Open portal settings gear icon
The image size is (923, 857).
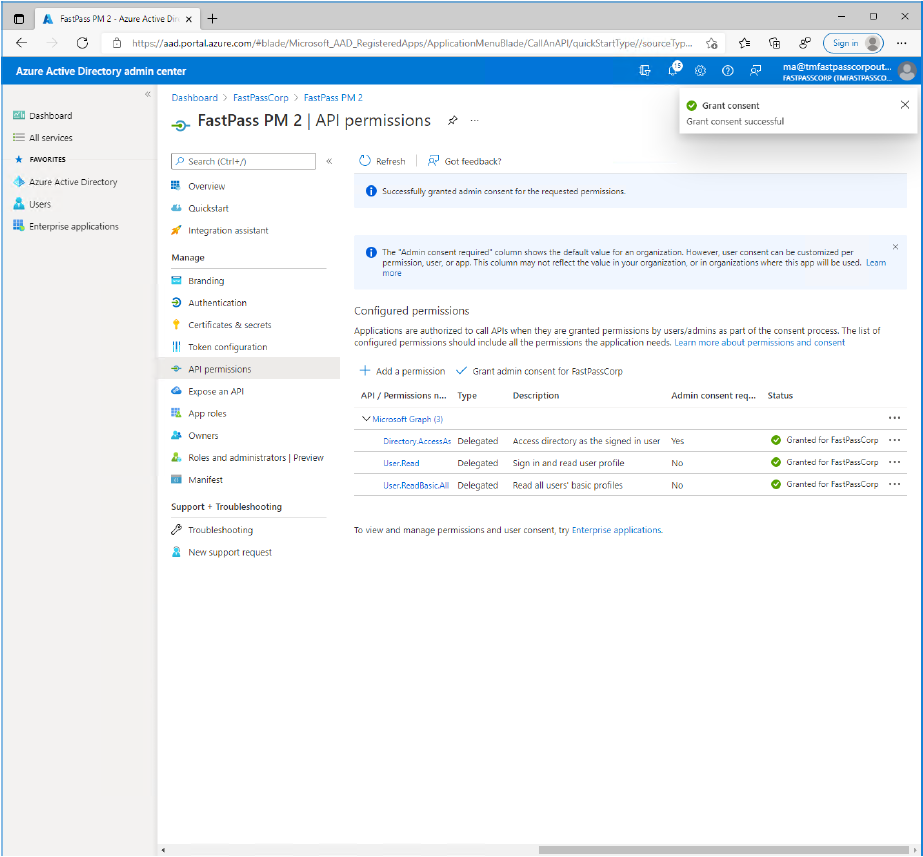(700, 71)
